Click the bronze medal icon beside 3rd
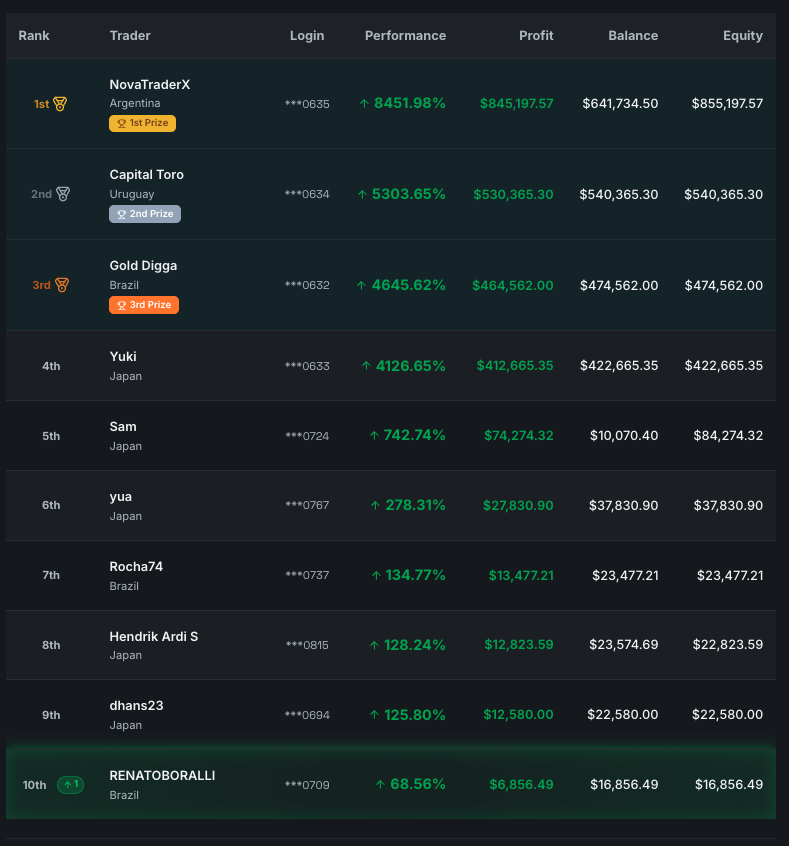Screen dimensions: 789x846 [x=62, y=285]
